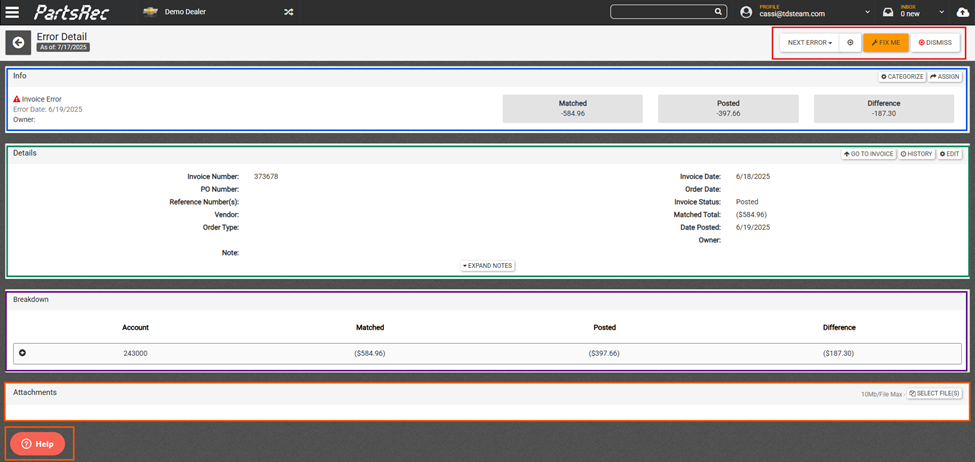
Task: Open the hamburger main menu
Action: click(x=12, y=12)
